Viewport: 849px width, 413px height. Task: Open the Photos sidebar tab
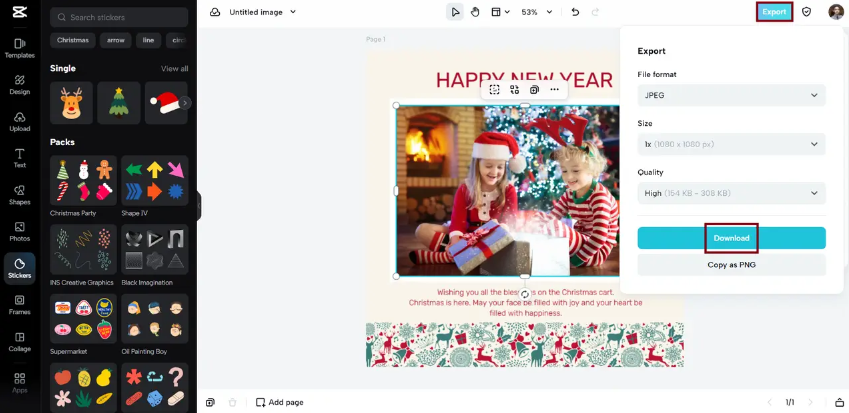click(x=19, y=232)
